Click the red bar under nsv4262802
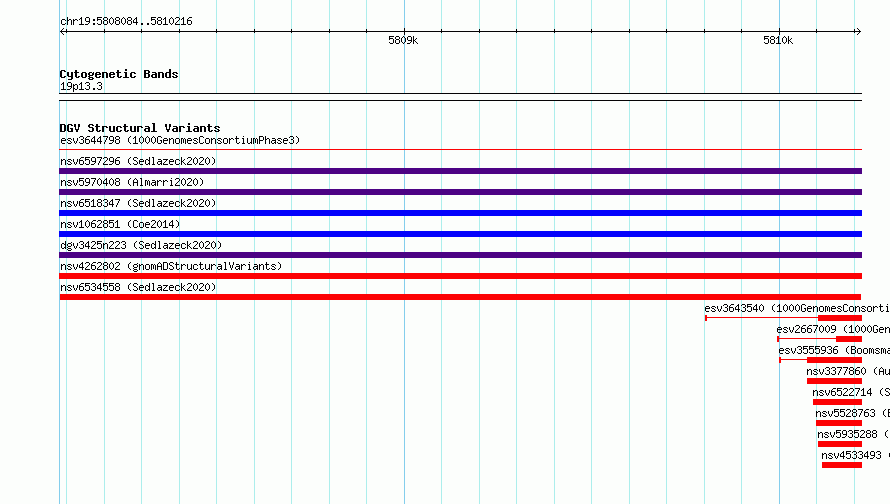The width and height of the screenshot is (890, 504). (x=460, y=276)
